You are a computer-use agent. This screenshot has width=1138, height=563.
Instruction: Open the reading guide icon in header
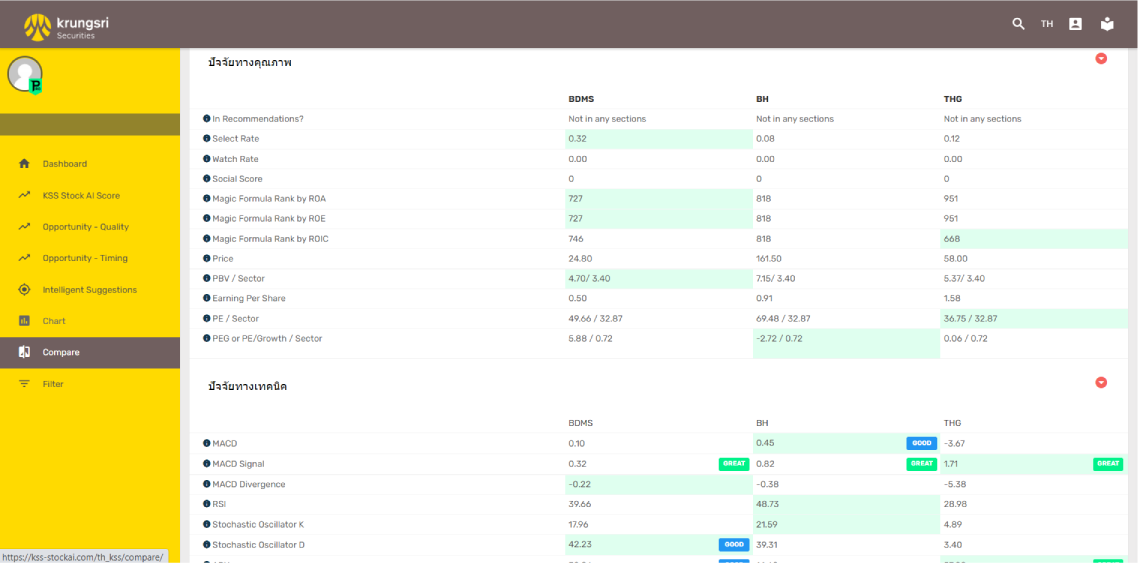pyautogui.click(x=1107, y=24)
